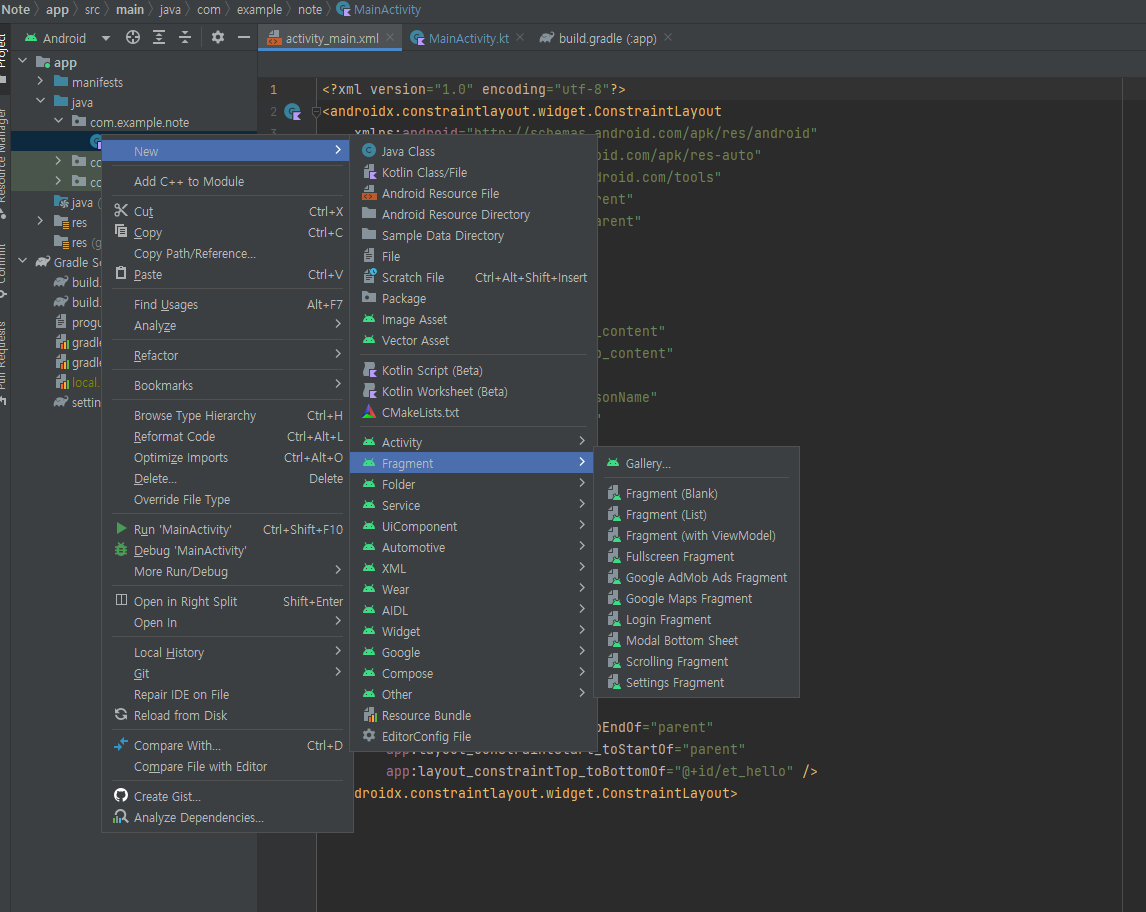Hide the project panel with minus icon
The height and width of the screenshot is (912, 1146).
pos(244,37)
